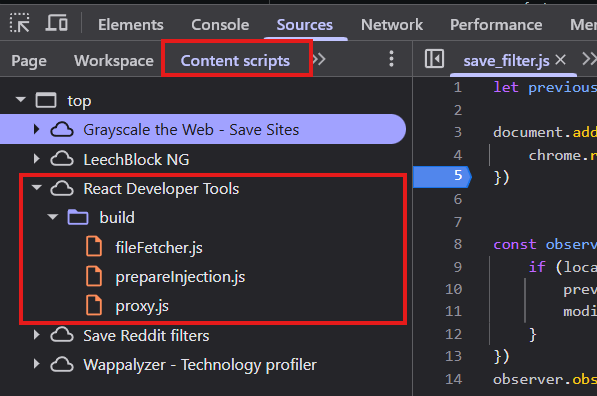
Task: Expand Wappalyzer - Technology profiler node
Action: pos(36,364)
